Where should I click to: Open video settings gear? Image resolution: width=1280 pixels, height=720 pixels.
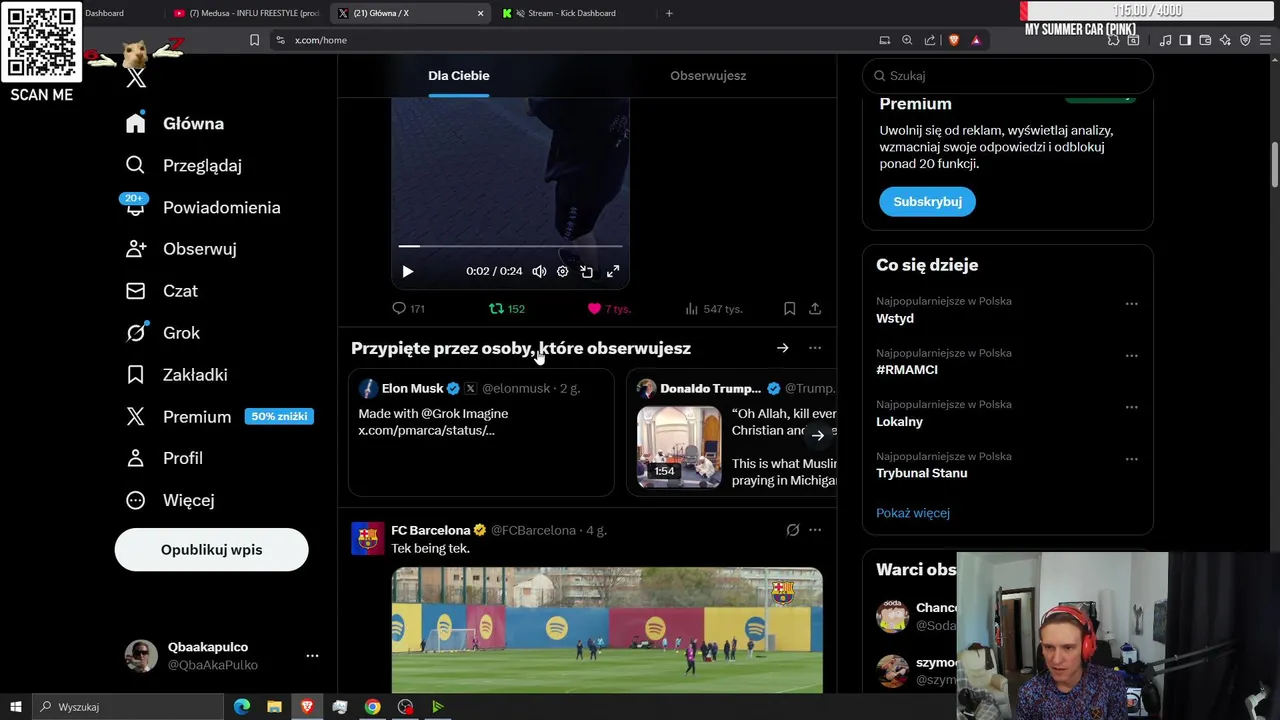(563, 271)
